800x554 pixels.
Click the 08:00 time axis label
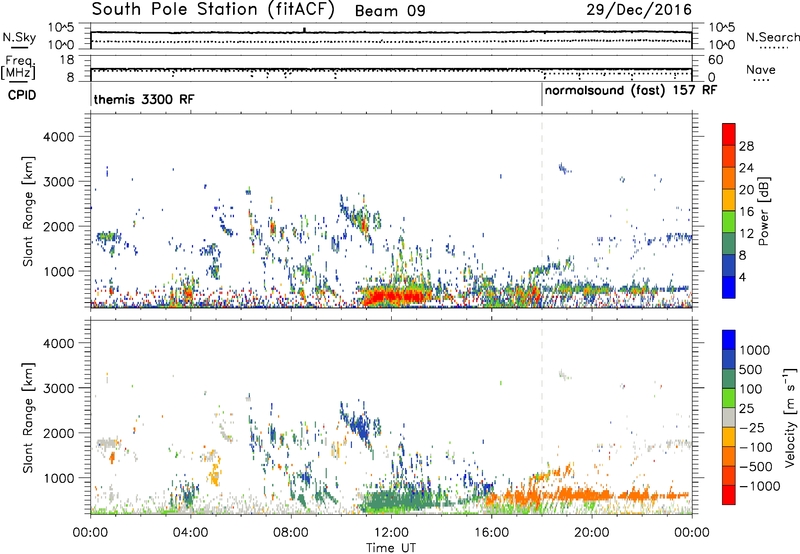pyautogui.click(x=291, y=533)
